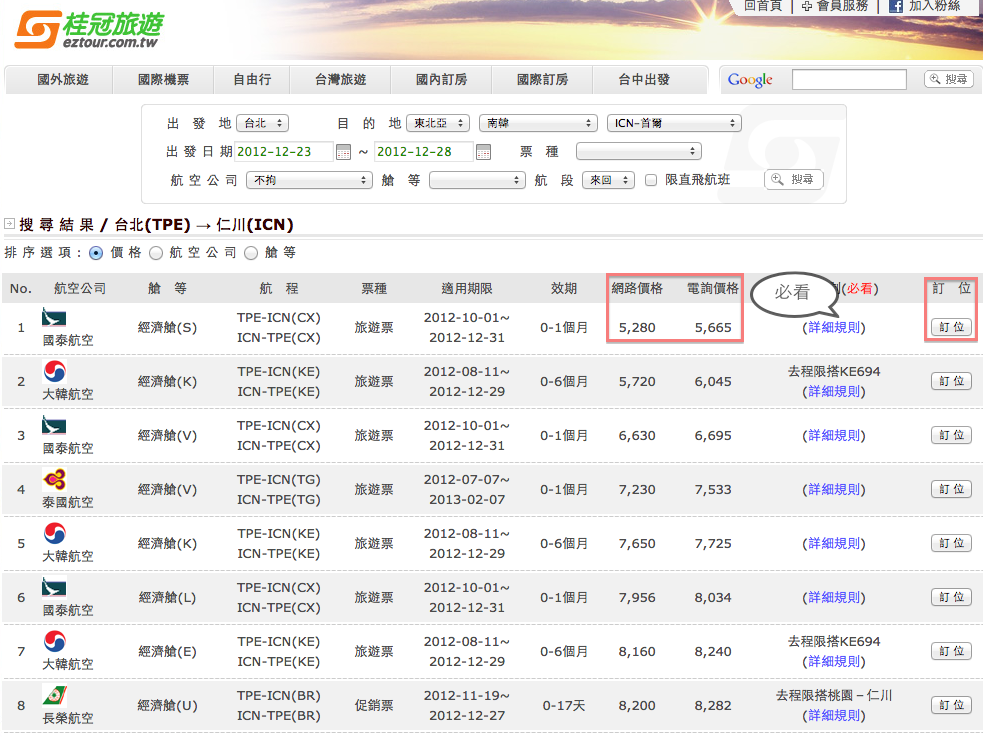Viewport: 983px width, 737px height.
Task: Open destination dropdown ICN-首爾
Action: pos(674,123)
